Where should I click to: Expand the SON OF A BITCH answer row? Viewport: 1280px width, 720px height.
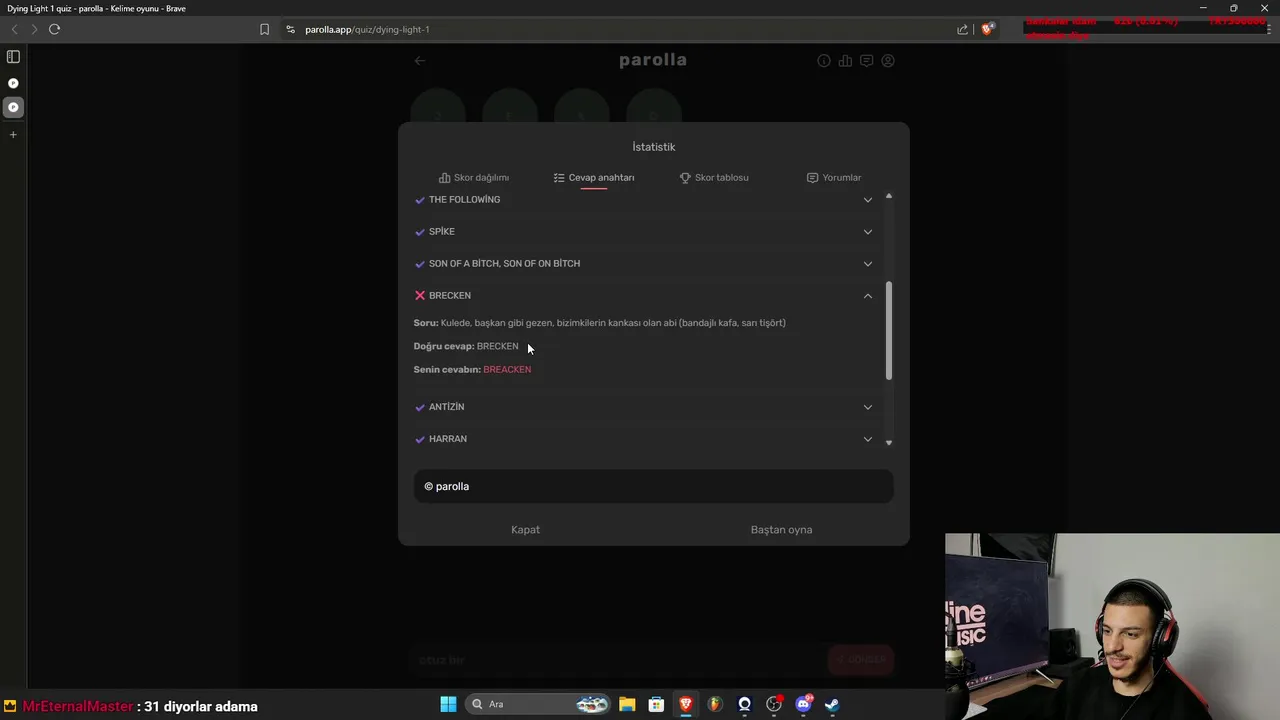click(645, 264)
